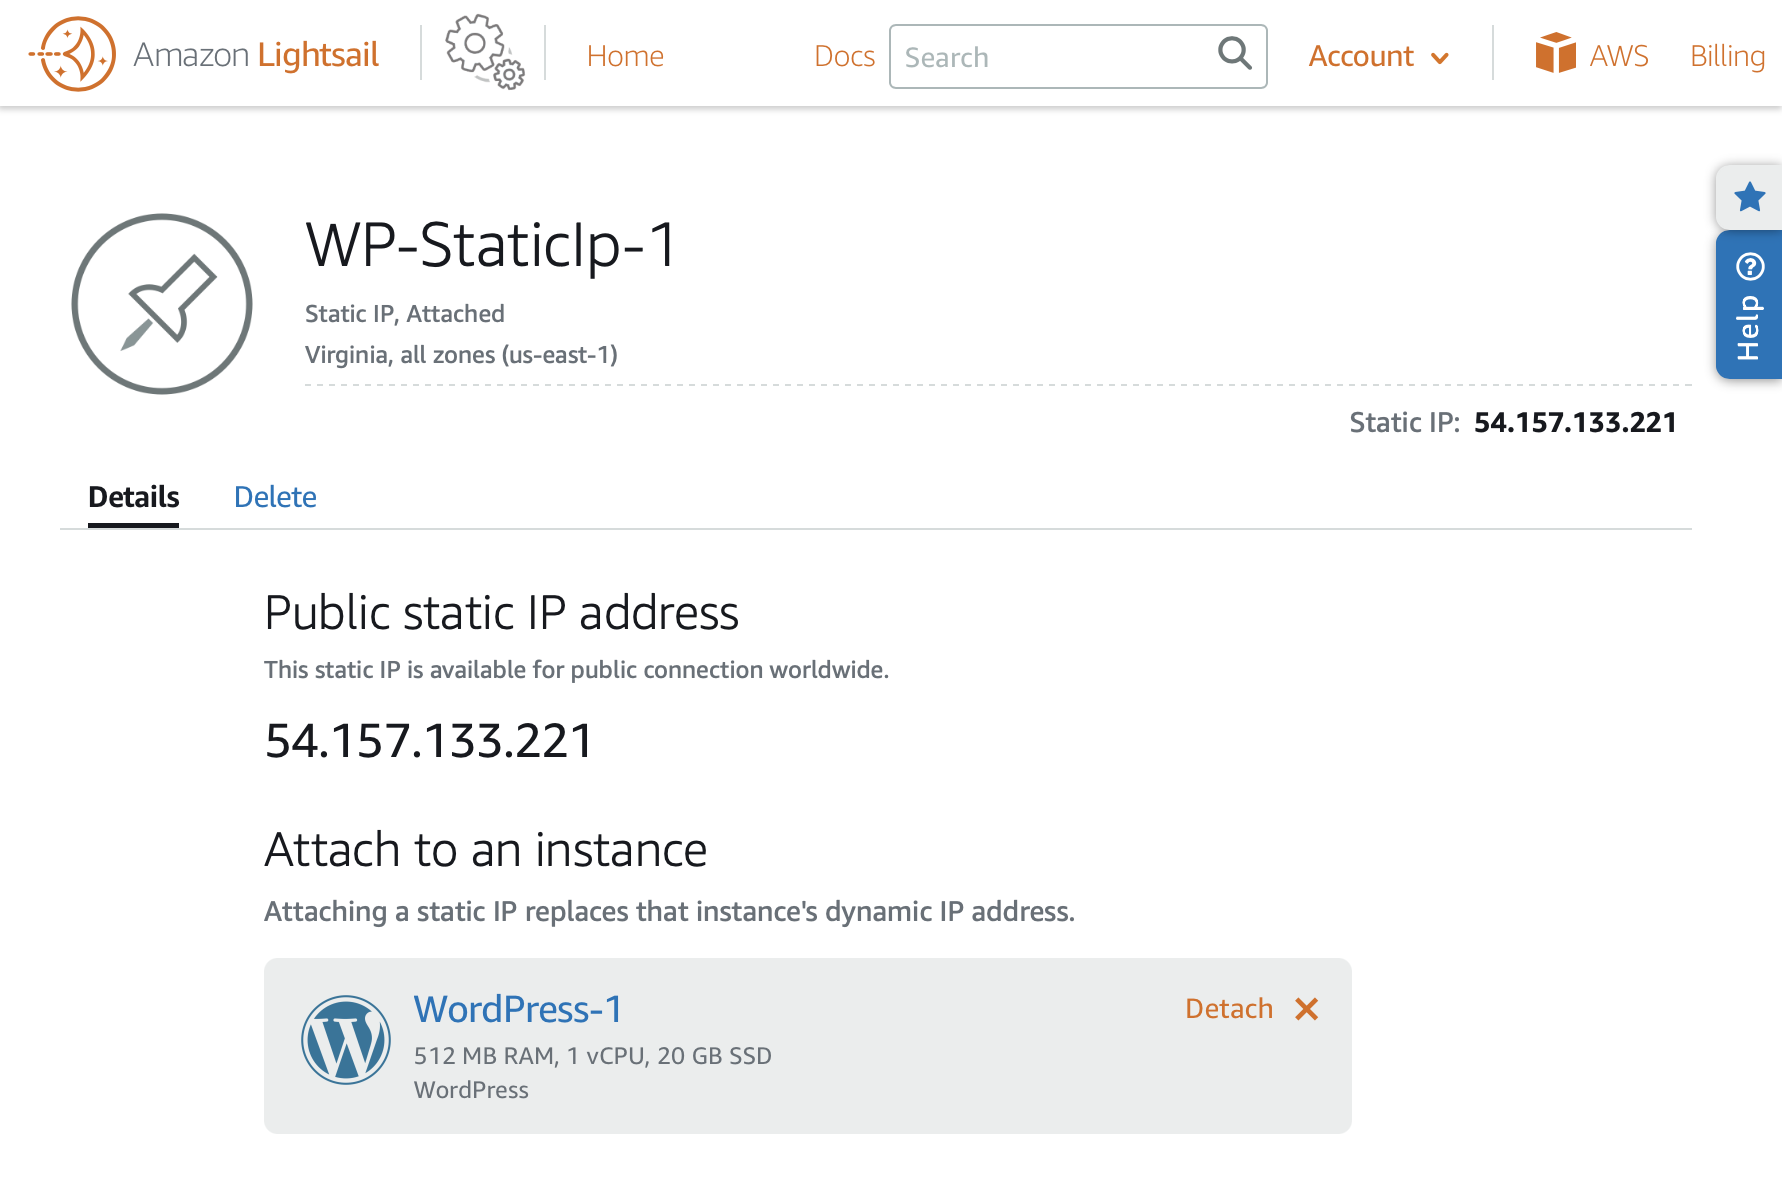The height and width of the screenshot is (1202, 1782).
Task: Click the WordPress logo icon
Action: (x=346, y=1039)
